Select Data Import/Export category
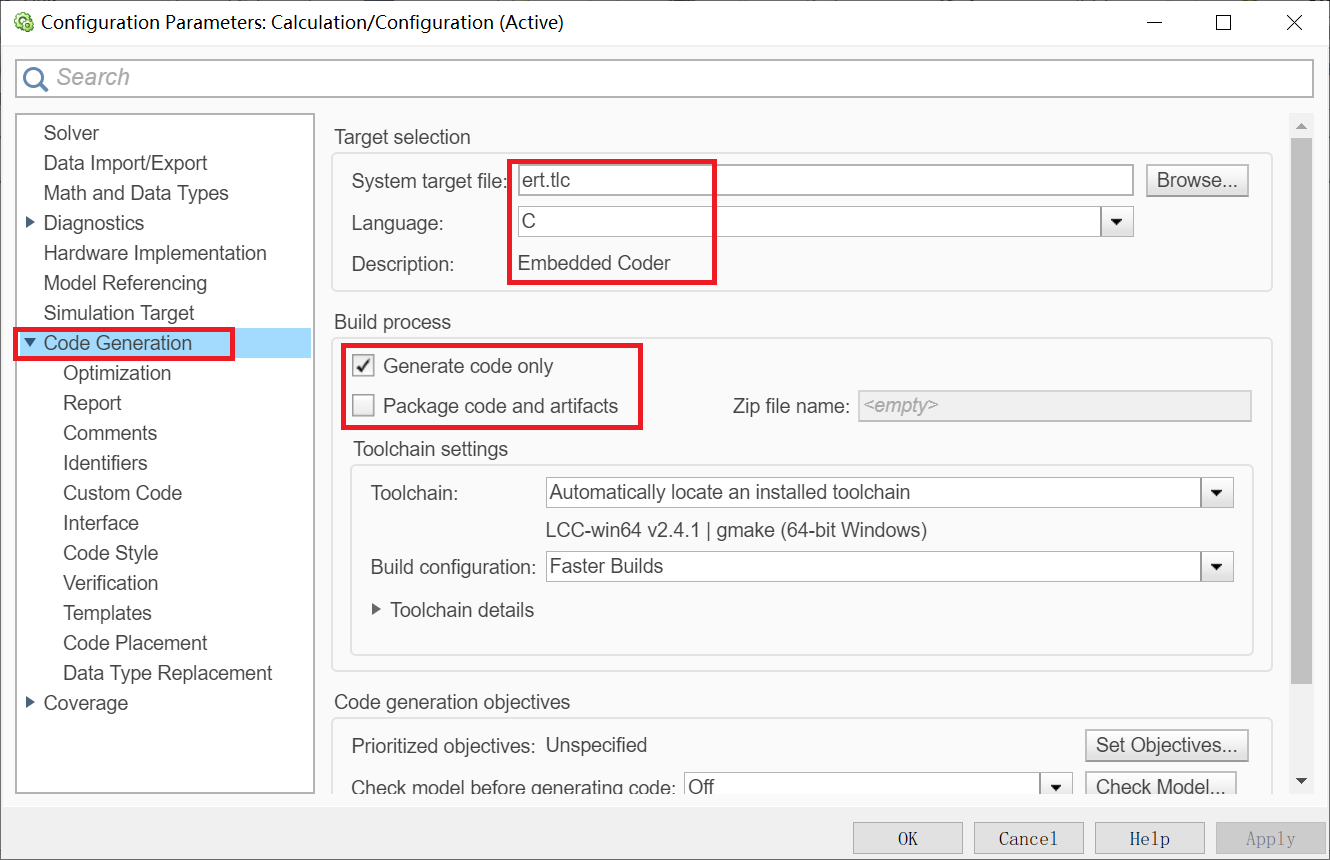Screen dimensions: 1330x860 click(125, 163)
